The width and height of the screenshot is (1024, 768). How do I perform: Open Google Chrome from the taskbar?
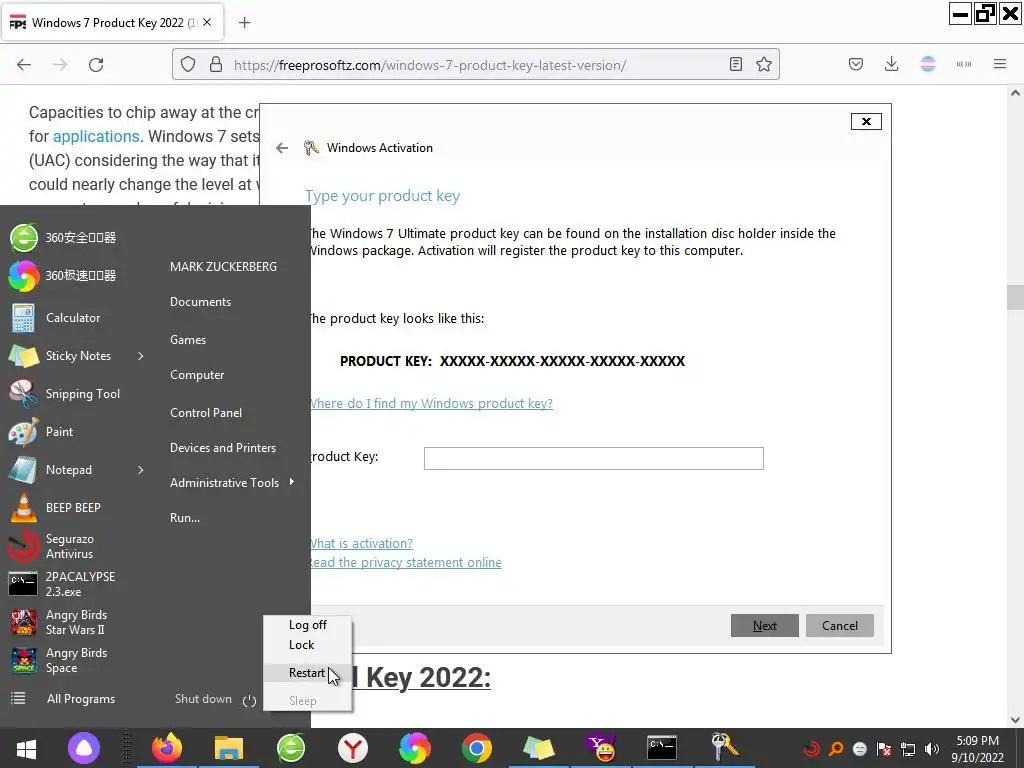click(x=477, y=748)
